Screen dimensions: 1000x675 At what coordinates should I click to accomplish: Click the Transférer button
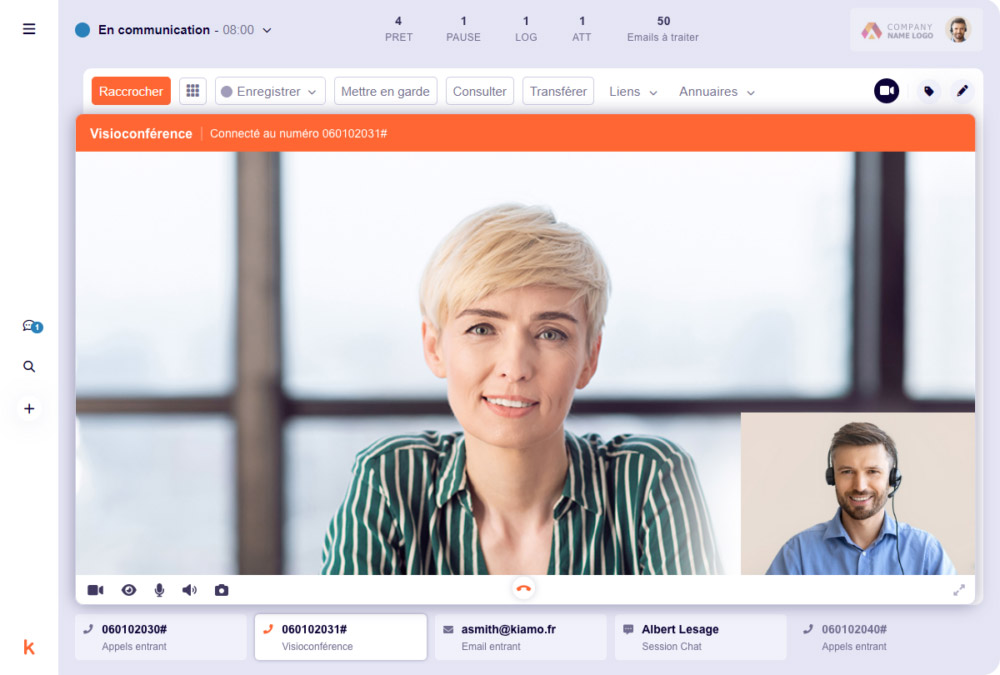tap(558, 91)
